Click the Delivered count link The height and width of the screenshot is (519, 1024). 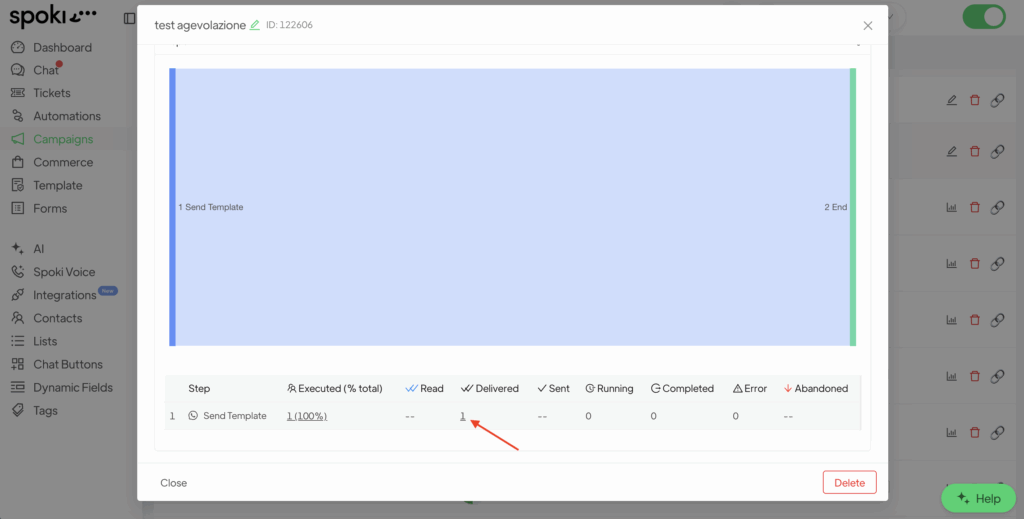463,416
